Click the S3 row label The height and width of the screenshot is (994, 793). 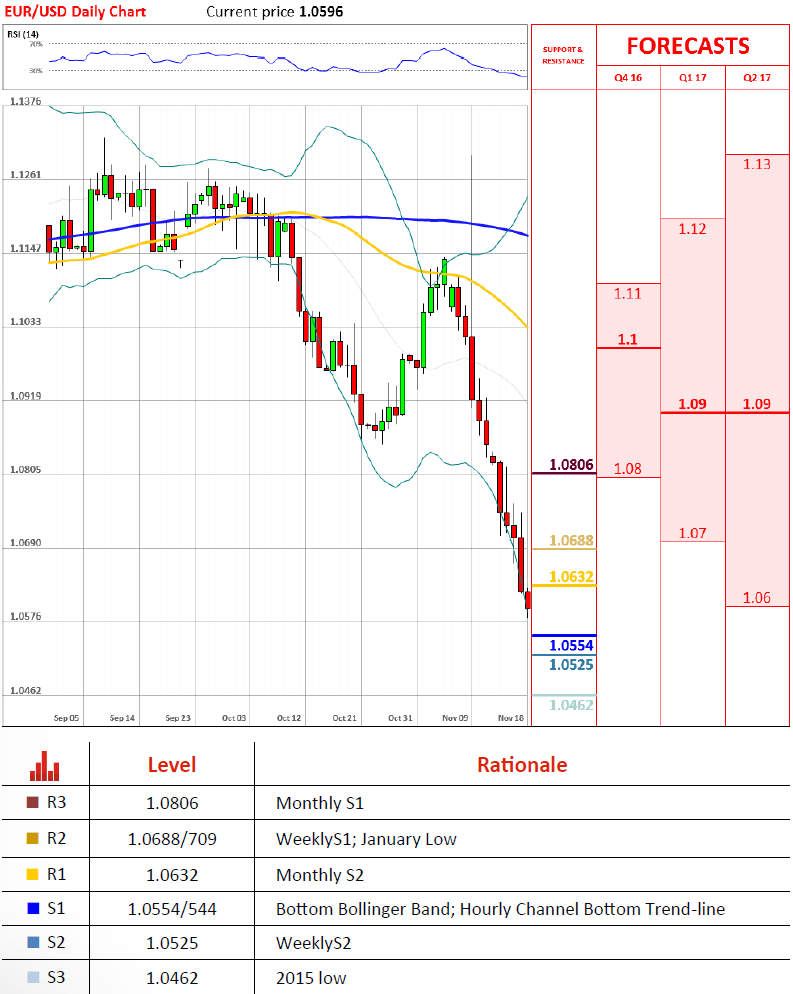coord(56,978)
